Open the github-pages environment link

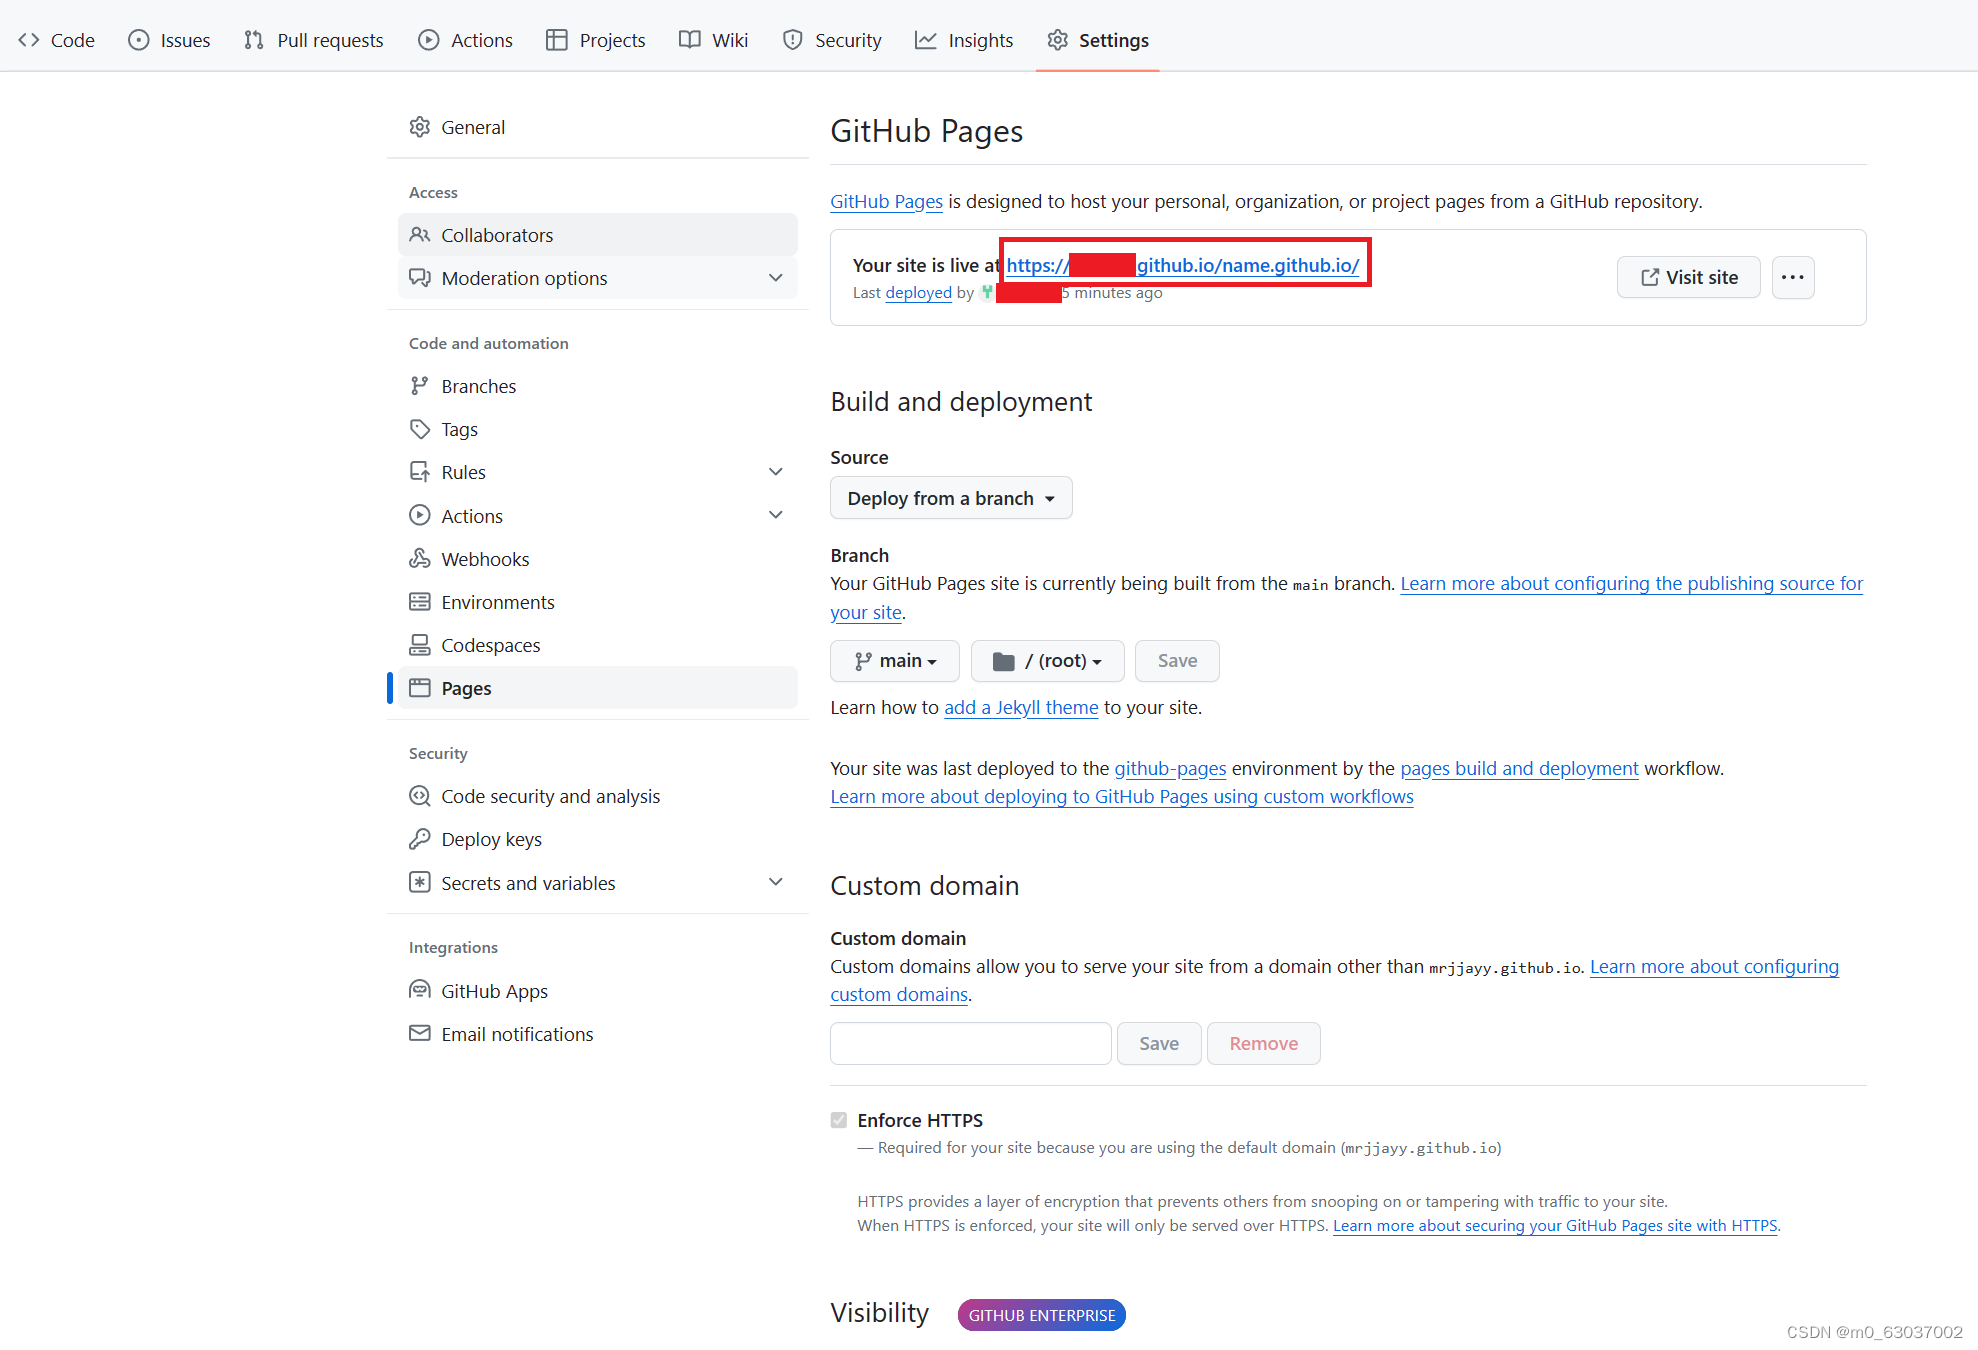tap(1170, 768)
